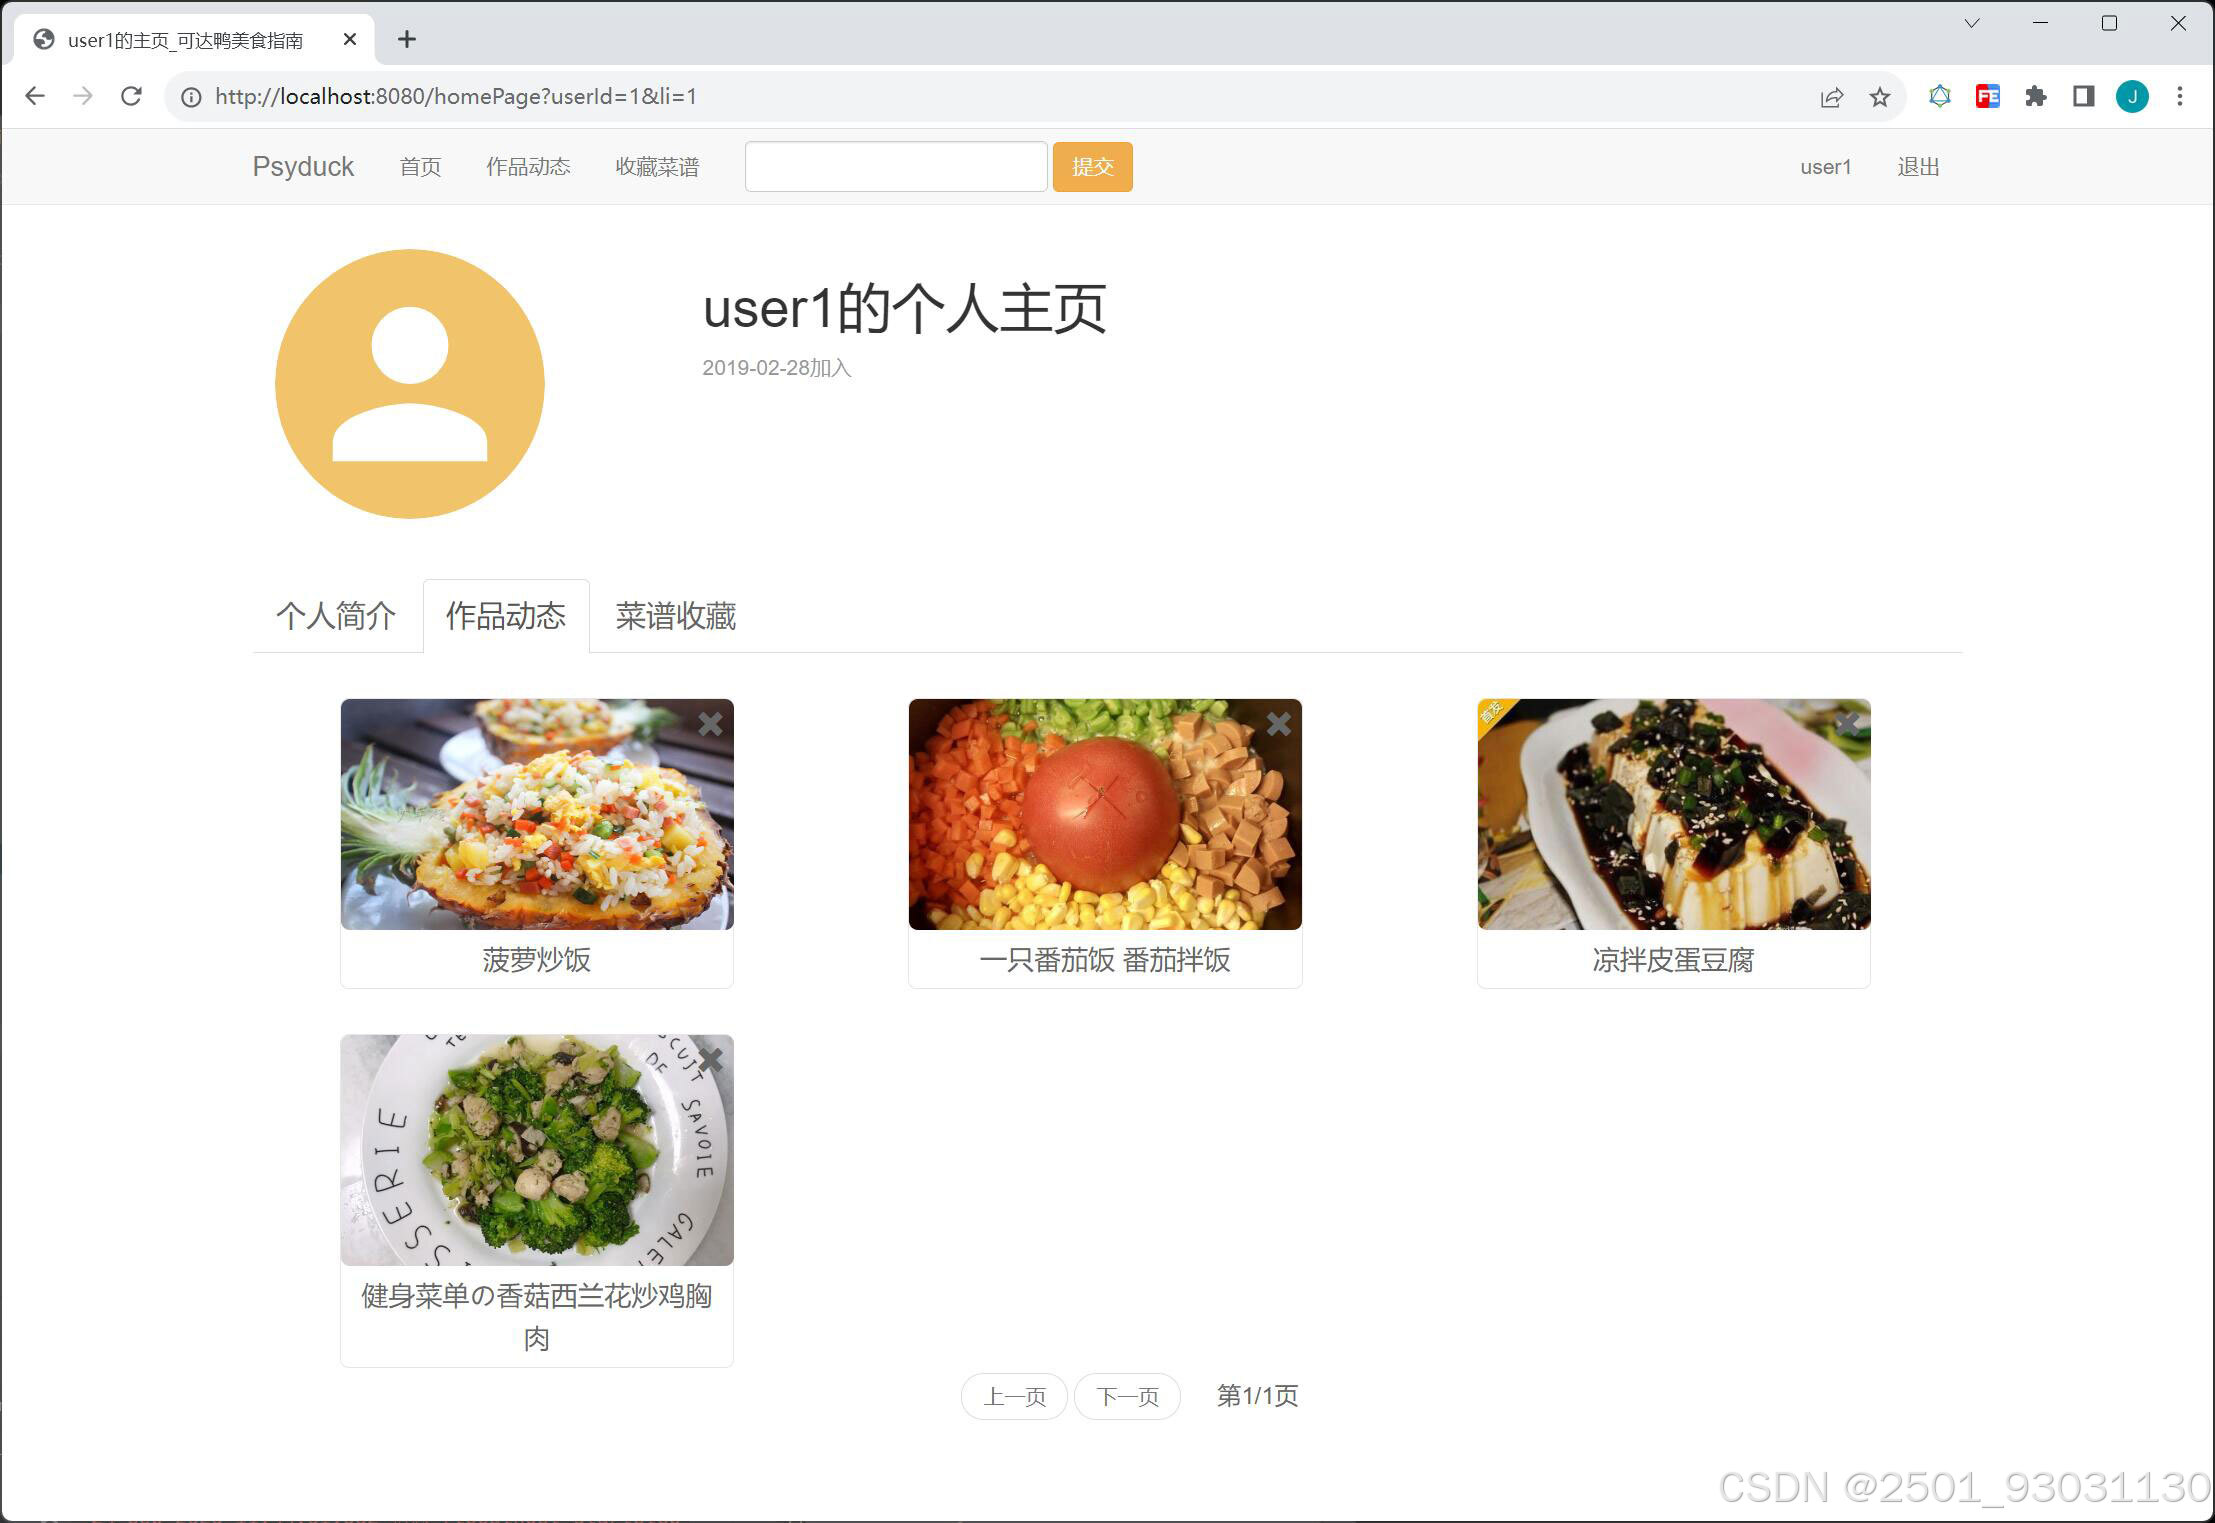2215x1523 pixels.
Task: Click 退出 to log out
Action: pos(1917,166)
